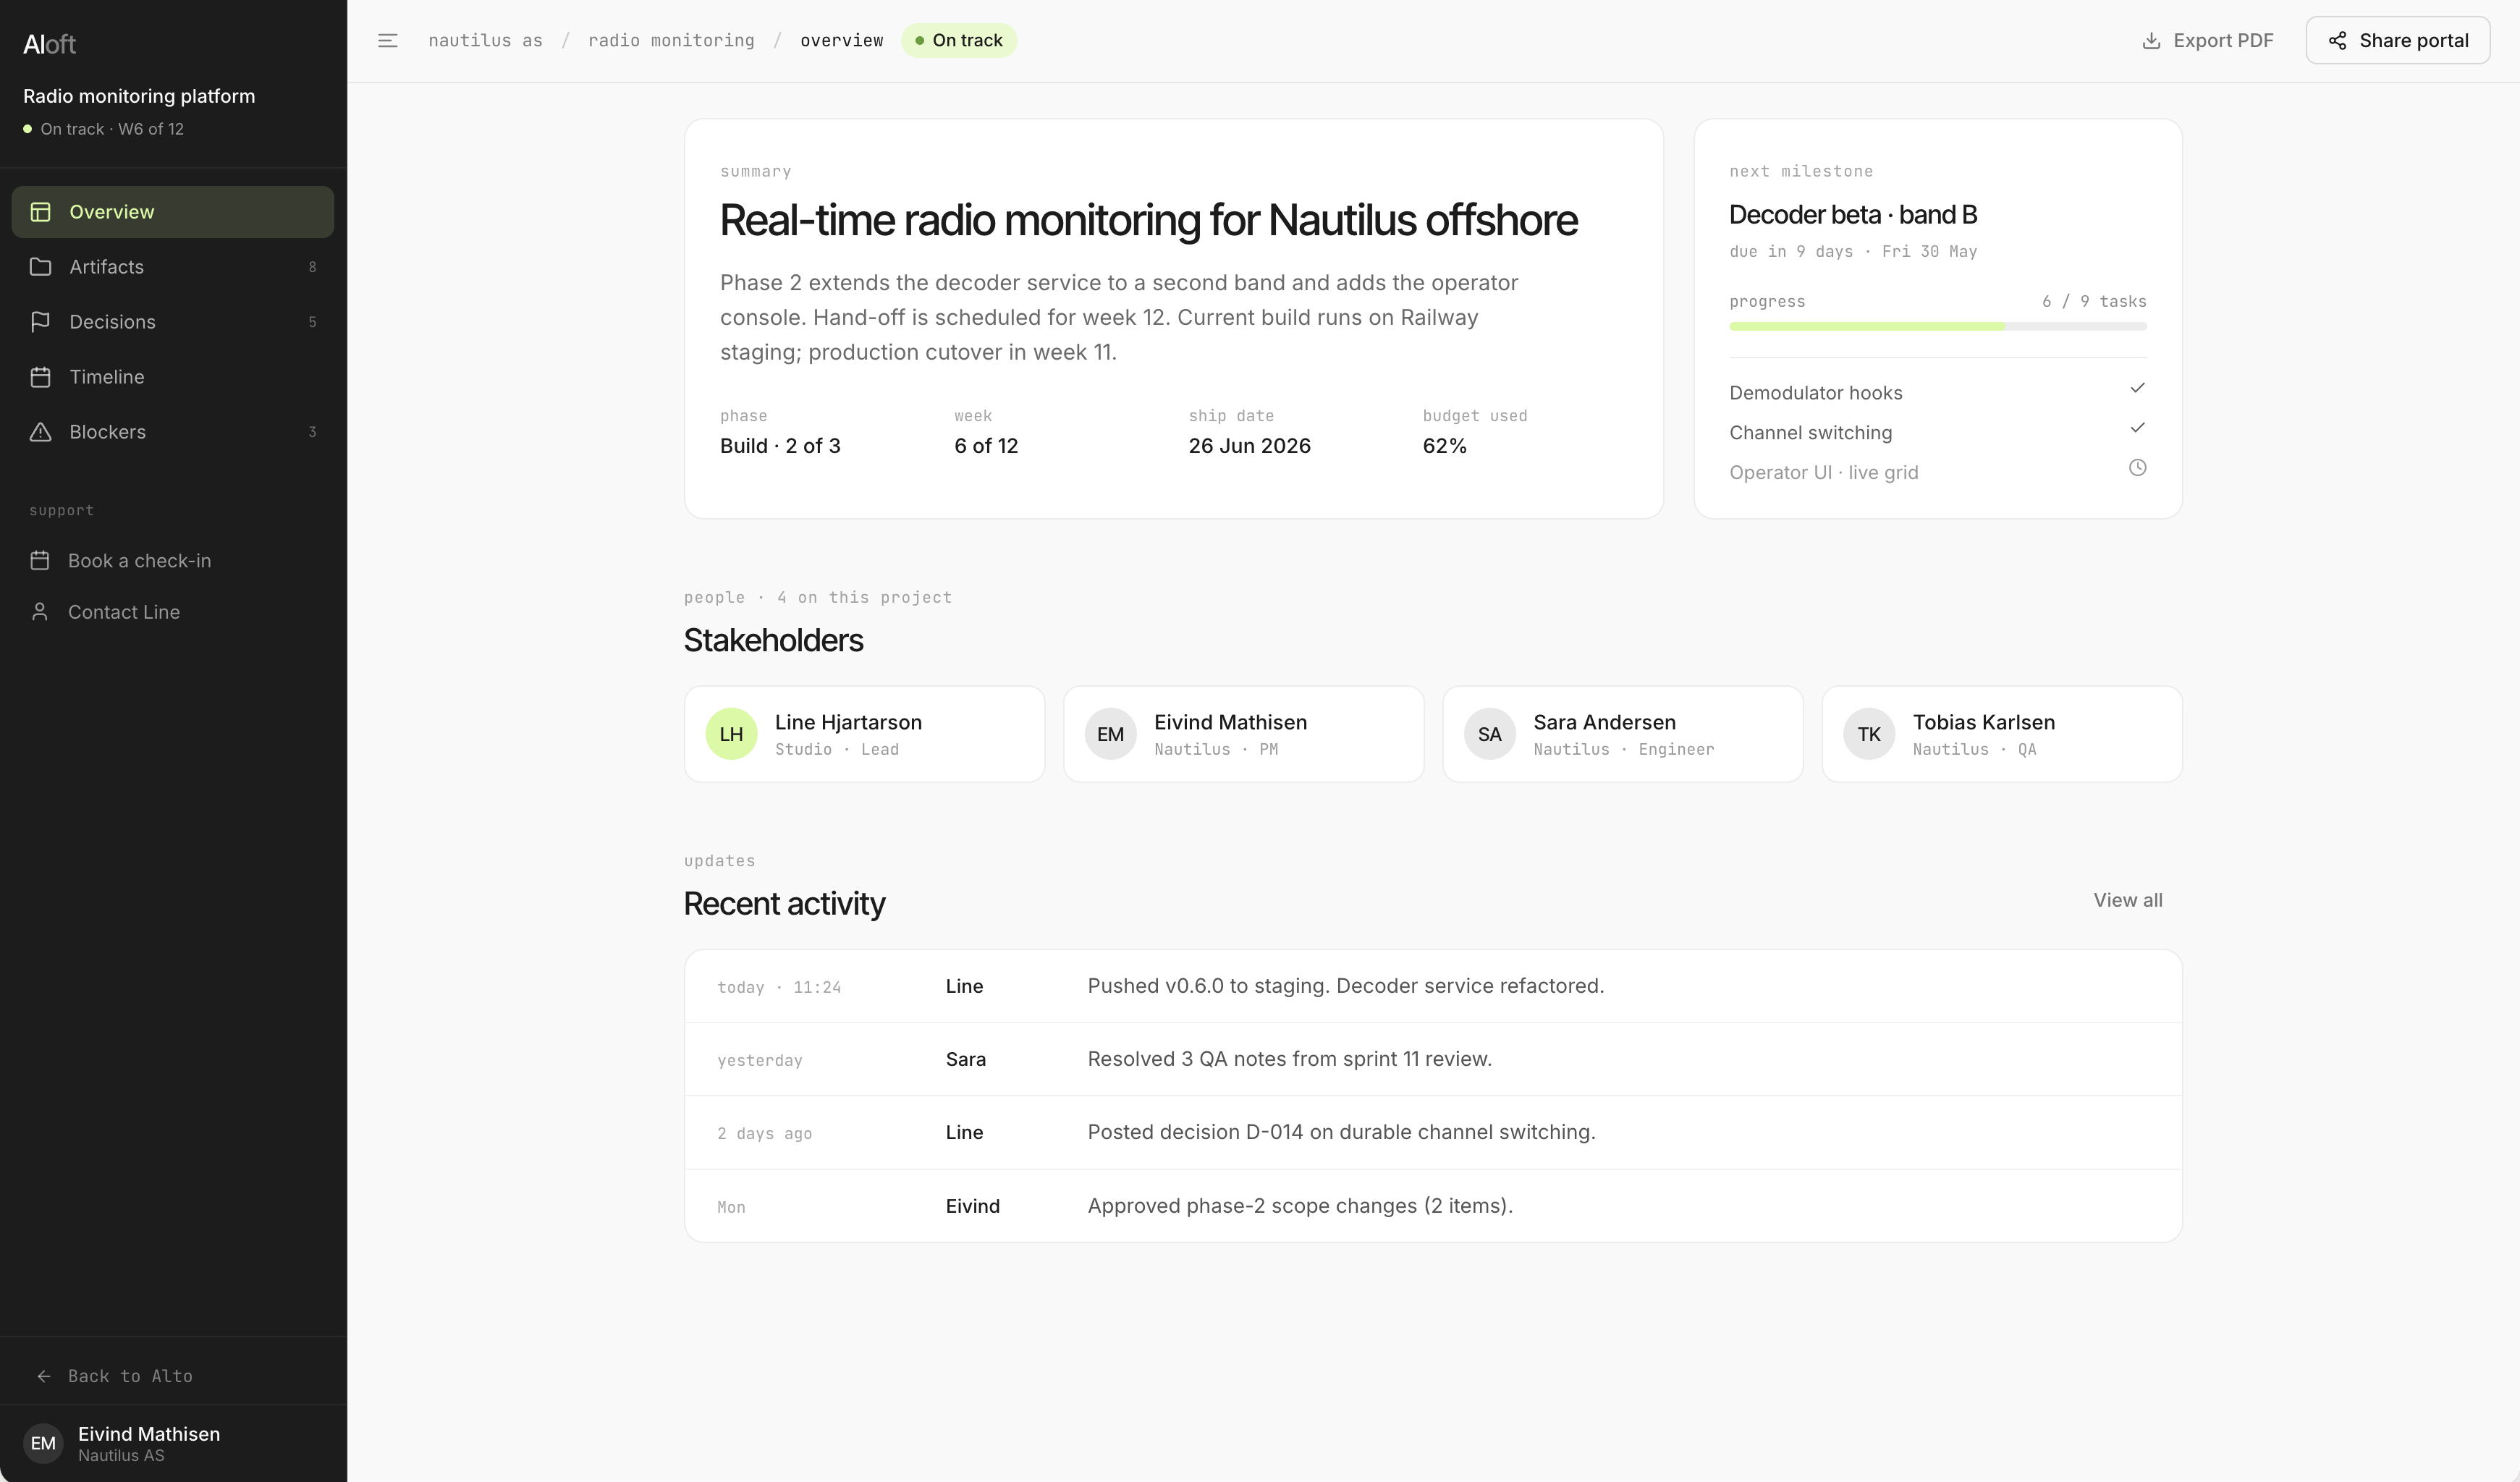Click the Share portal share icon
2520x1482 pixels.
pos(2337,41)
